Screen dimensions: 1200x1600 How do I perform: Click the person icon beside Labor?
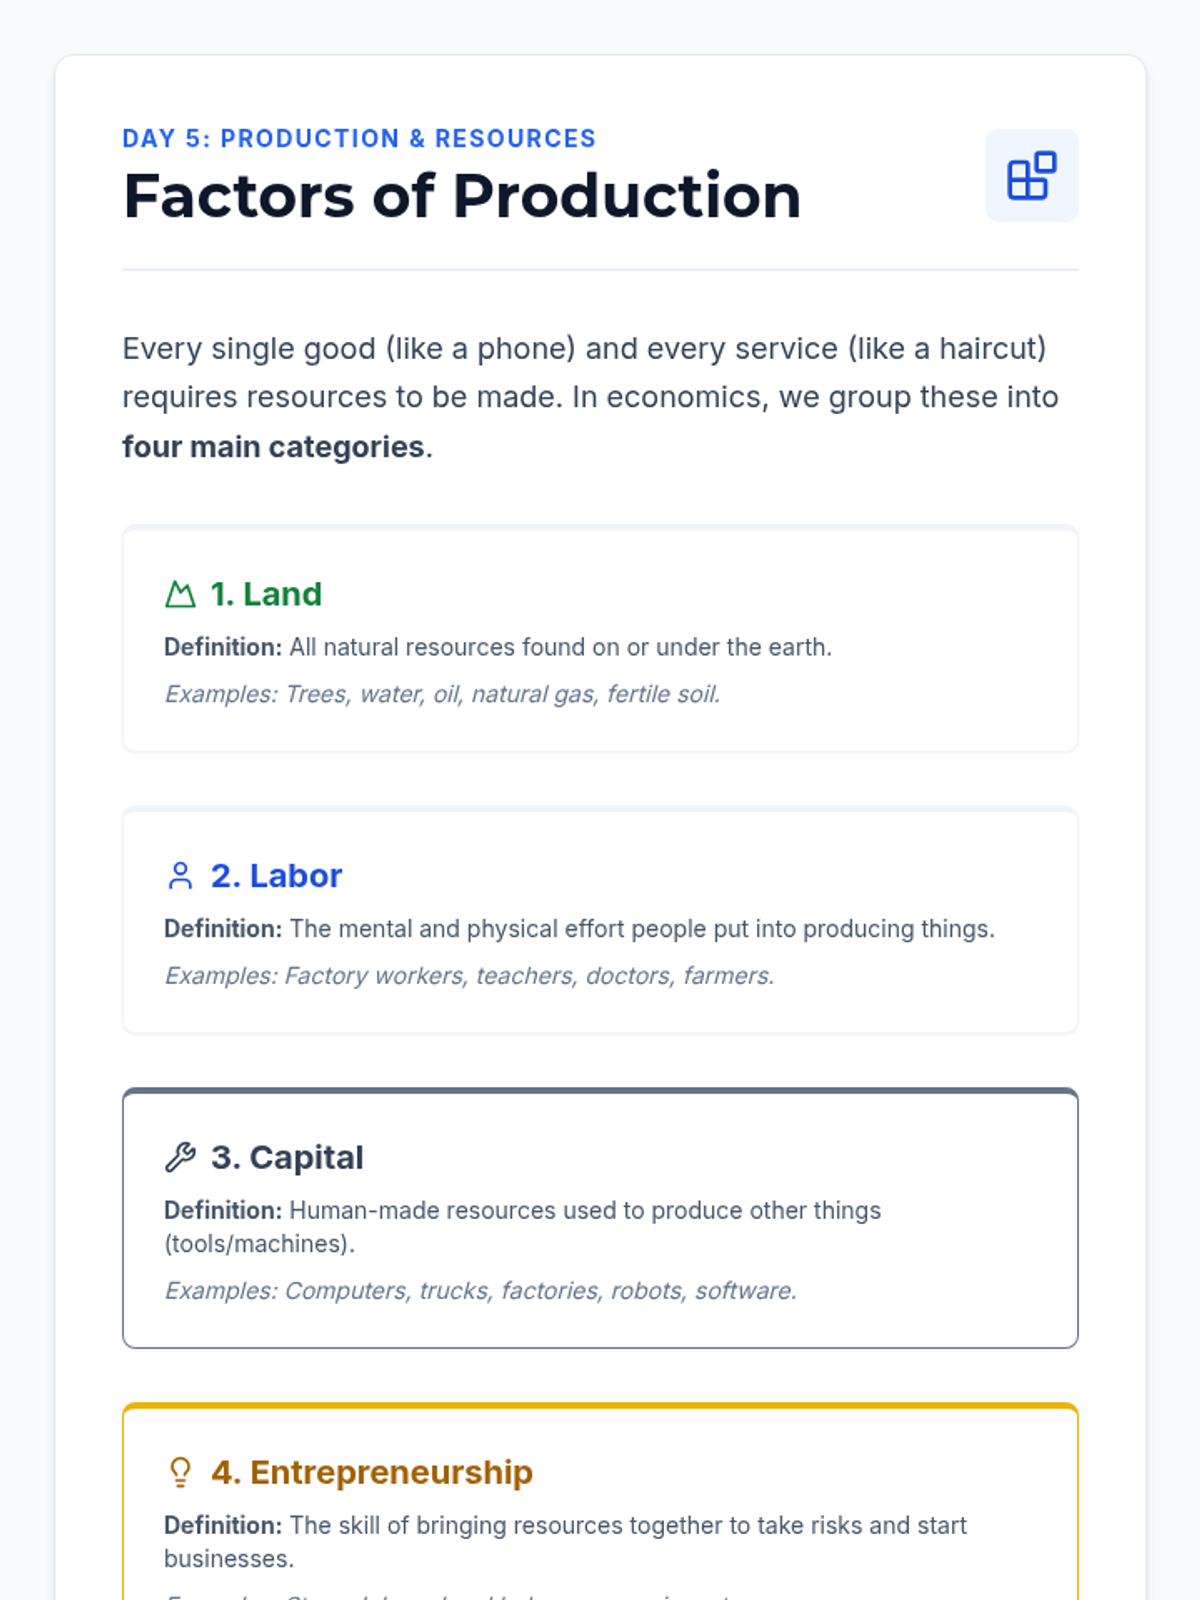(180, 876)
